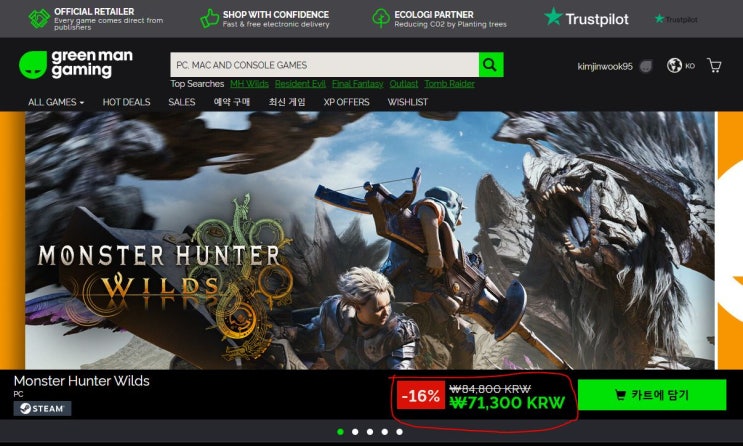This screenshot has width=743, height=446.
Task: Click the Resident Evil top search link
Action: tap(300, 84)
